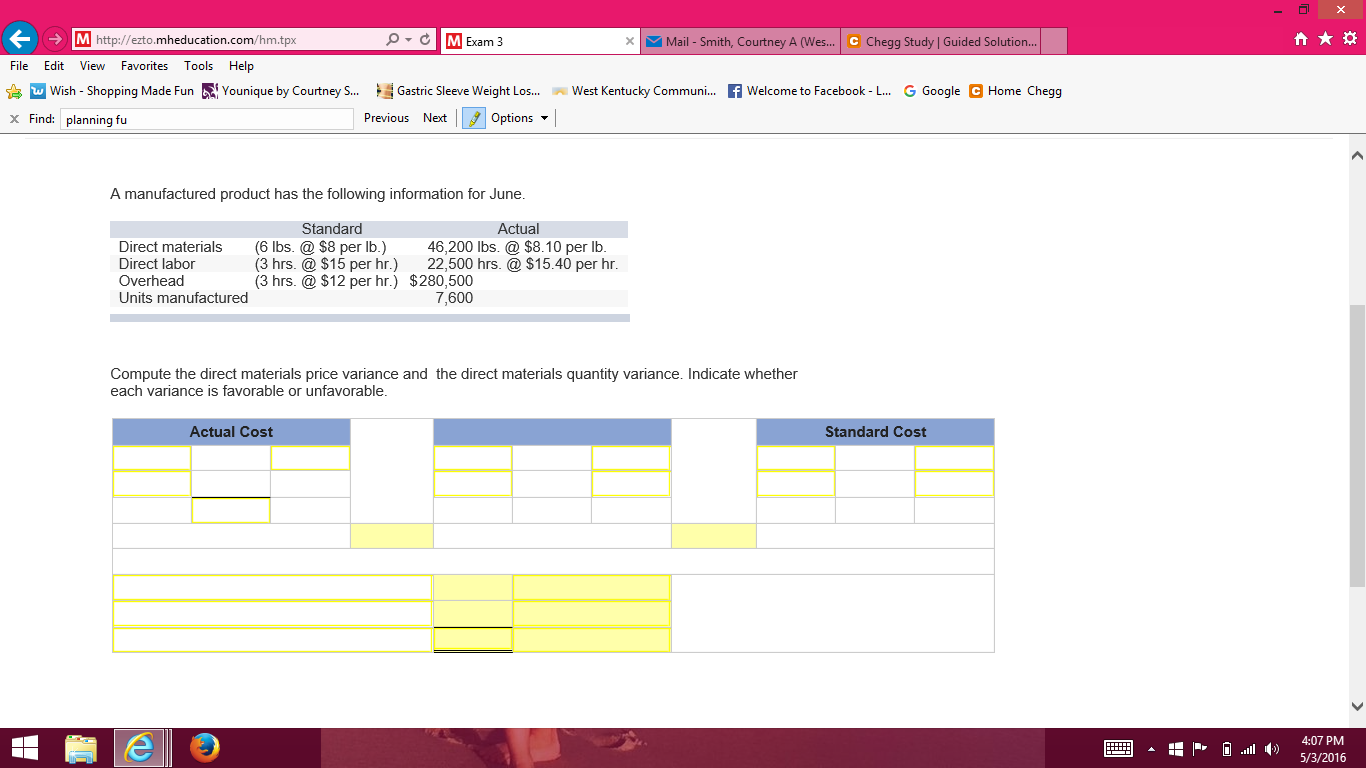
Task: Click the vertical scrollbar thumb
Action: (x=1357, y=446)
